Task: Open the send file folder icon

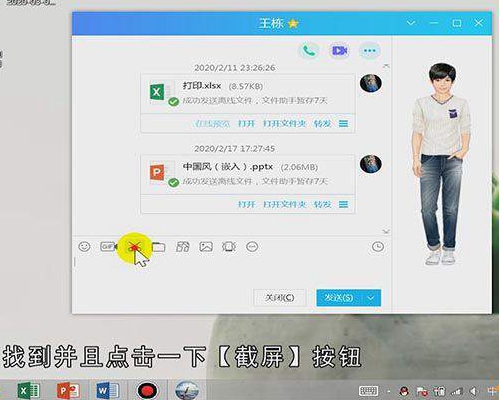Action: [x=159, y=247]
